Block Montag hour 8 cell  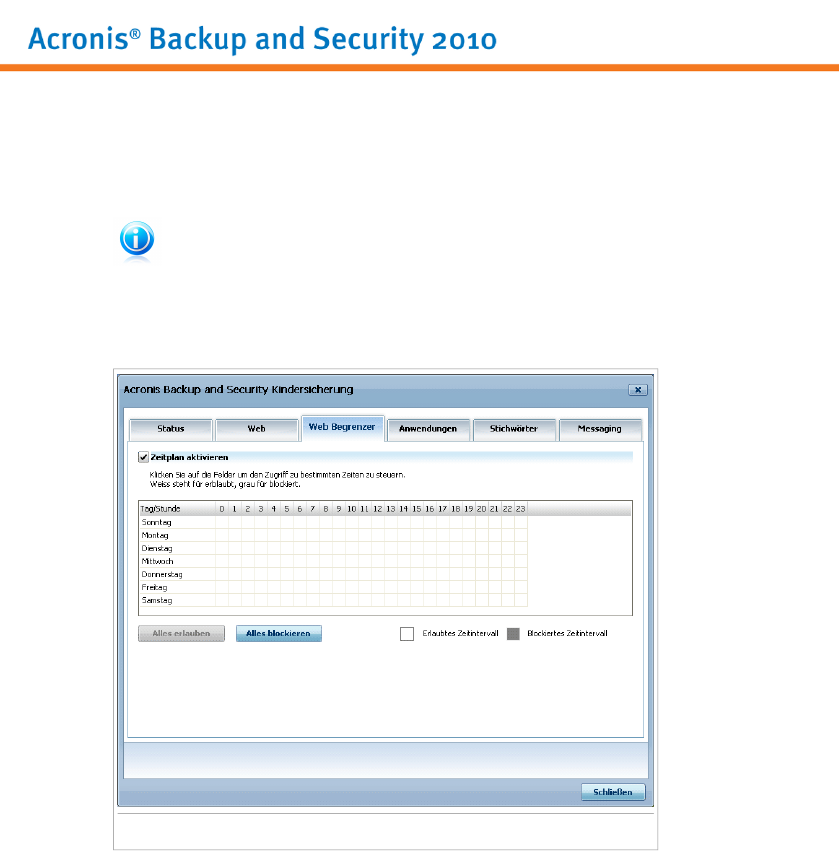(326, 535)
